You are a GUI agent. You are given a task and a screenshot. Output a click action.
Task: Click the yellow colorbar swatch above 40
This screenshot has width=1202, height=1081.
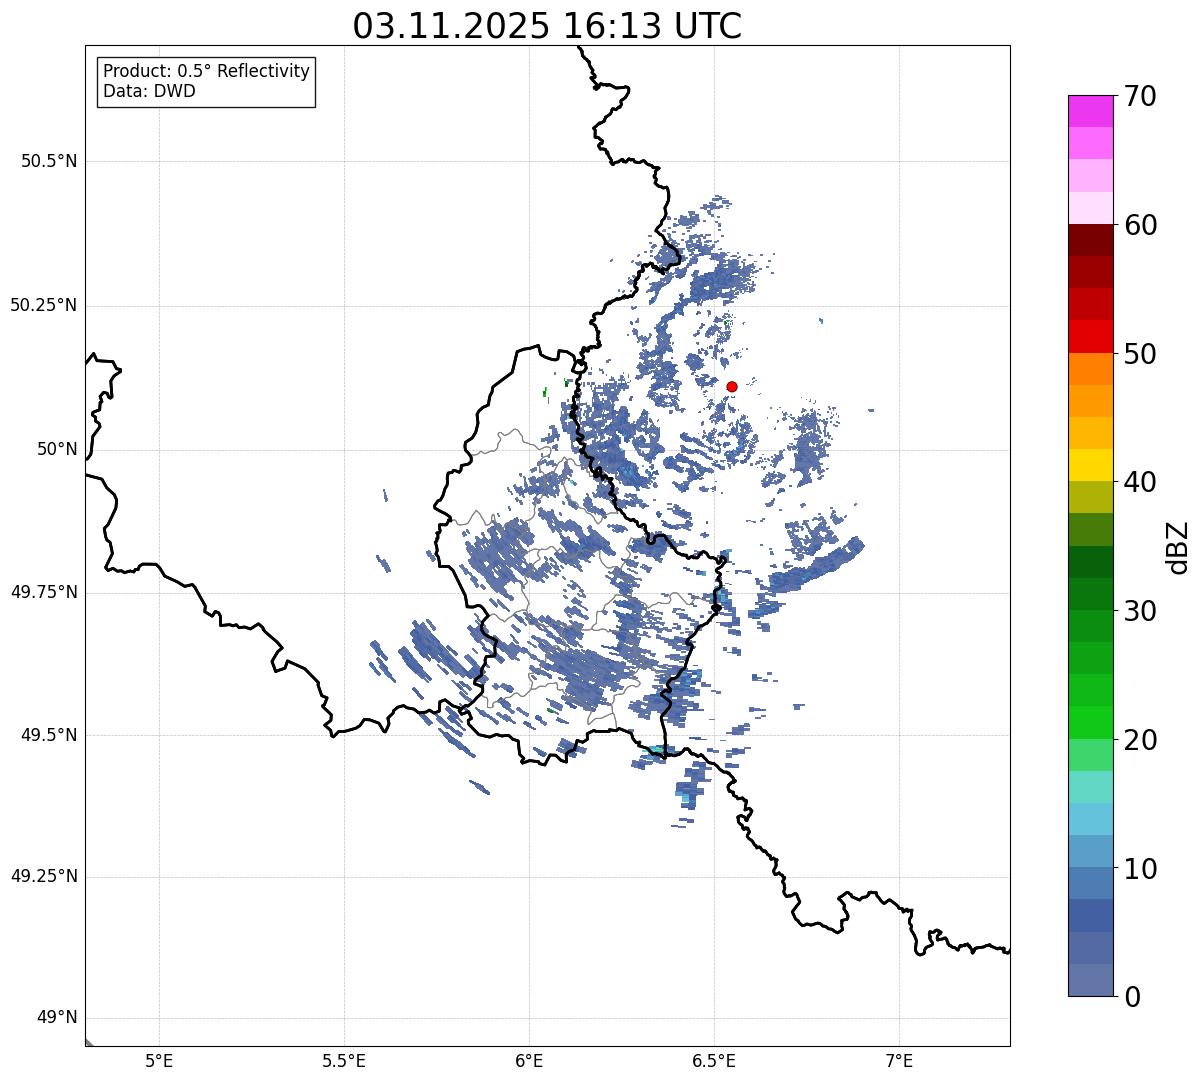1091,465
